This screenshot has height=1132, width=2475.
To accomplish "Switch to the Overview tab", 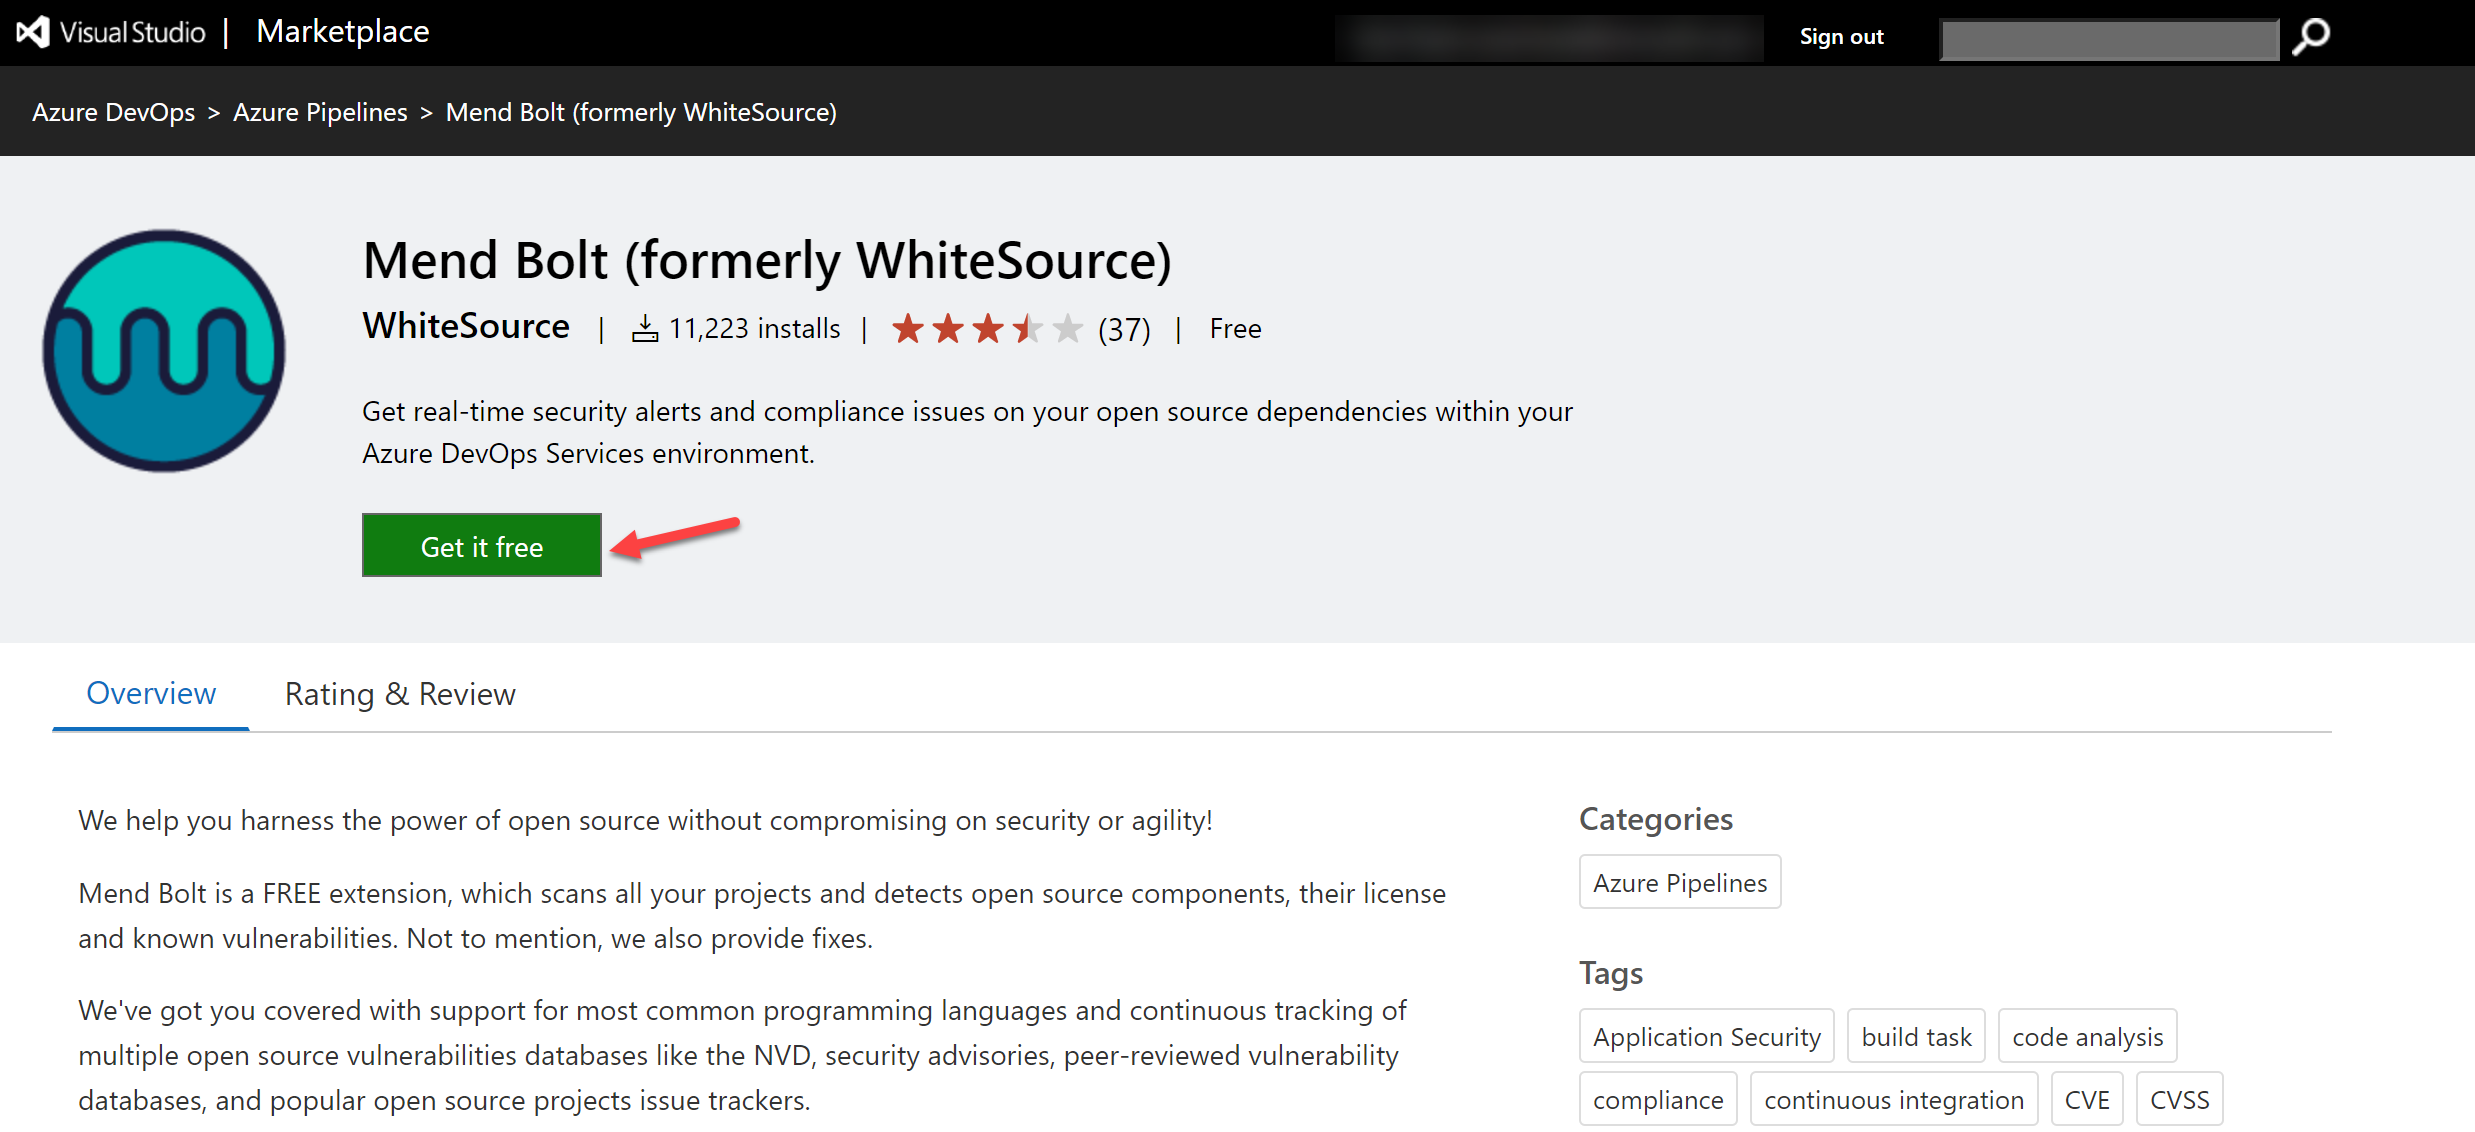I will [151, 693].
